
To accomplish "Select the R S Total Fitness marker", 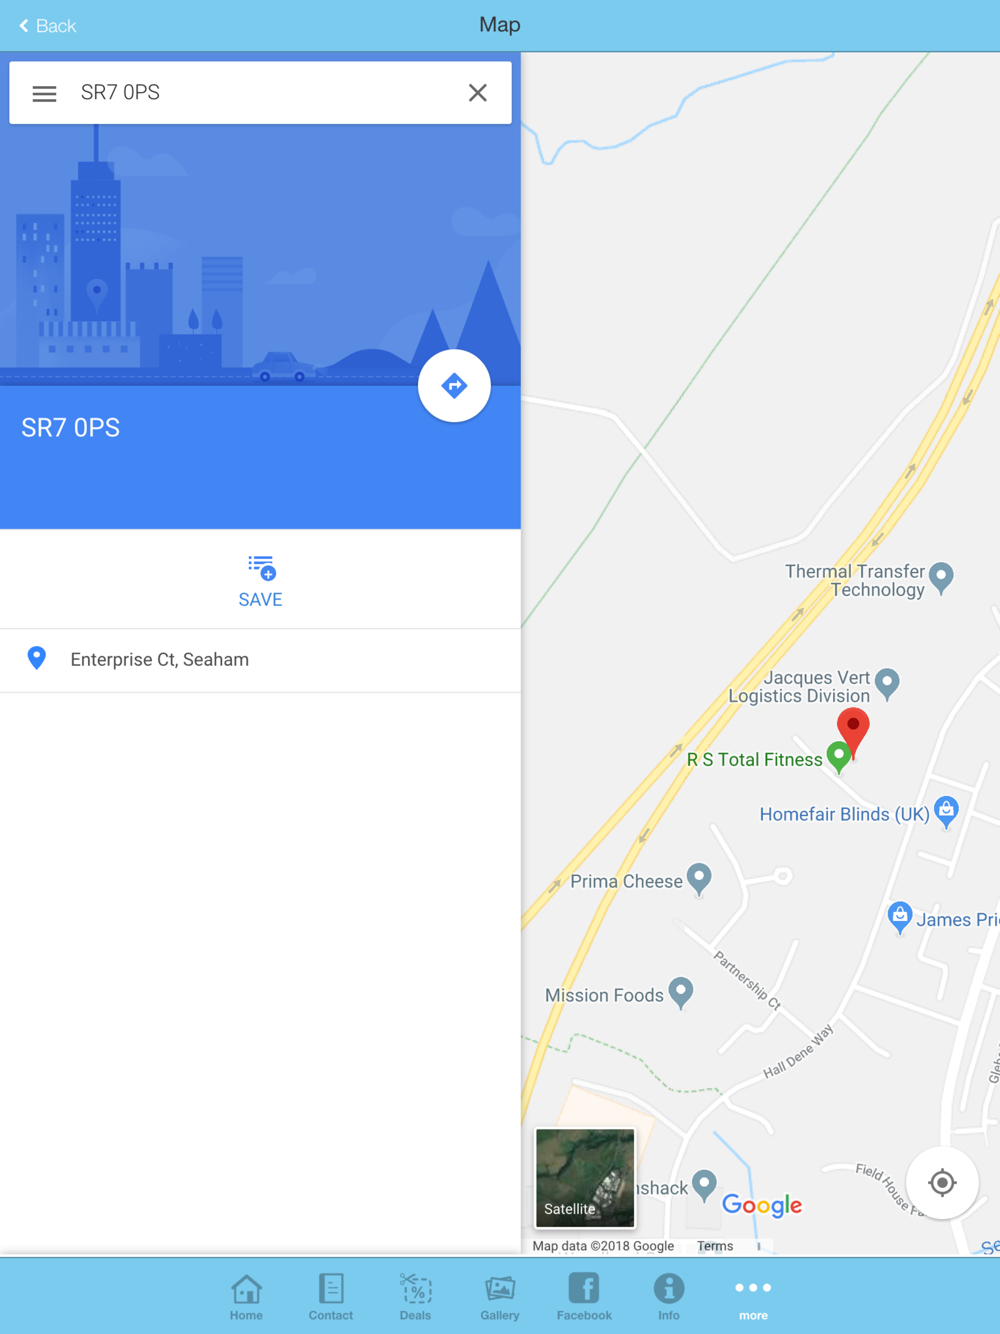I will (839, 757).
